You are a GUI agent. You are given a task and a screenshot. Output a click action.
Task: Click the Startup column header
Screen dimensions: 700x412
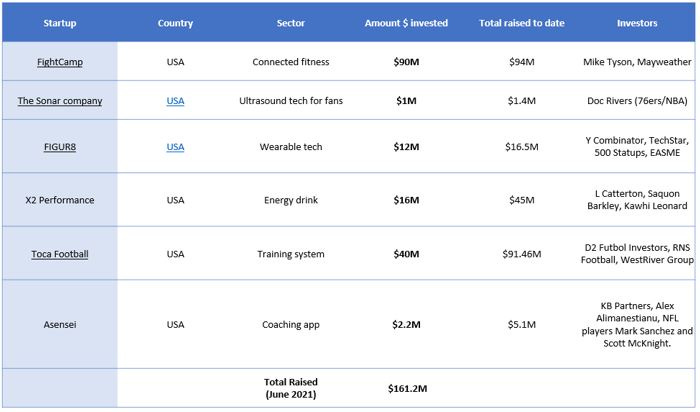tap(60, 23)
